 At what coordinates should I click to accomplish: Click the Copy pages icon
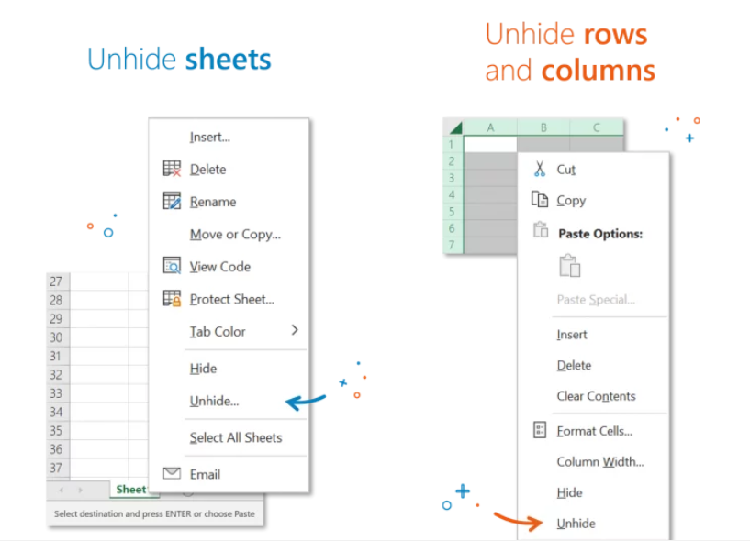tap(540, 199)
